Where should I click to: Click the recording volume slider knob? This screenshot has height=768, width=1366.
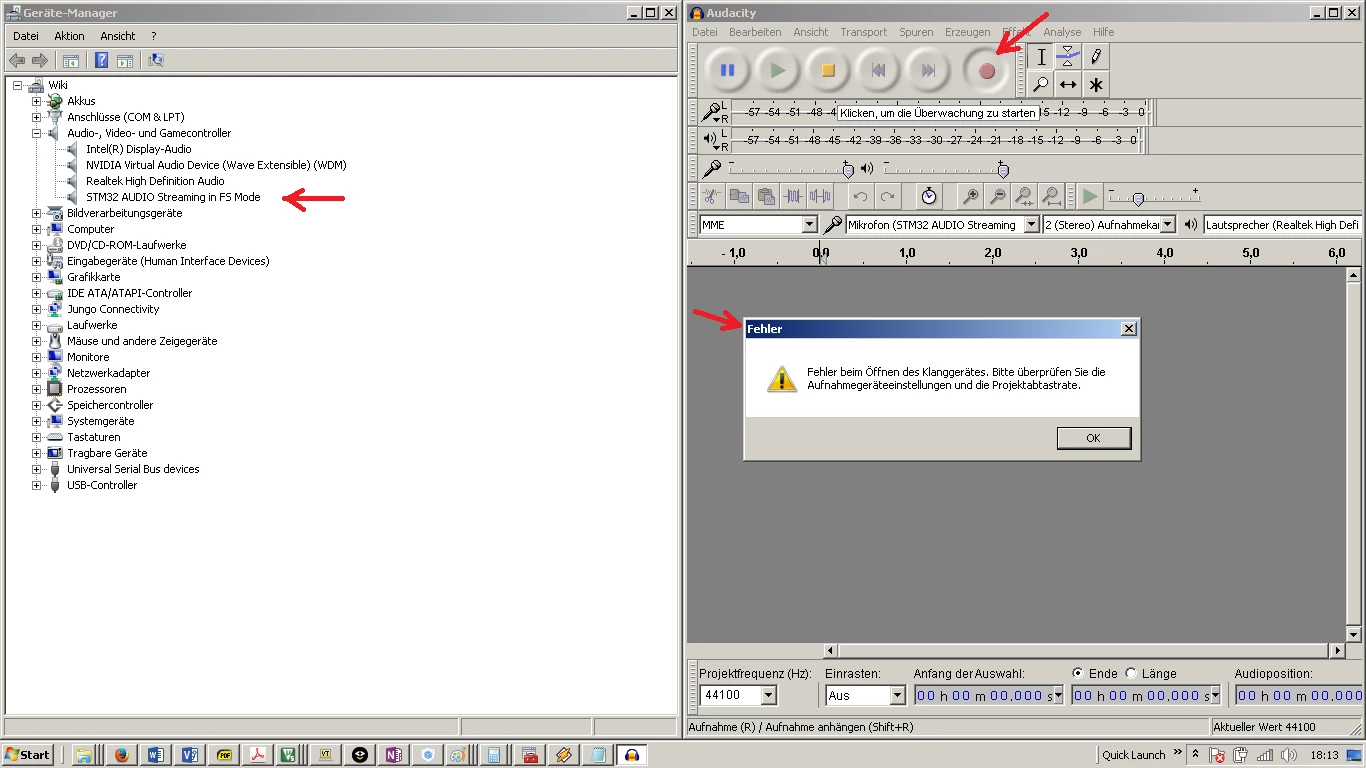click(849, 170)
